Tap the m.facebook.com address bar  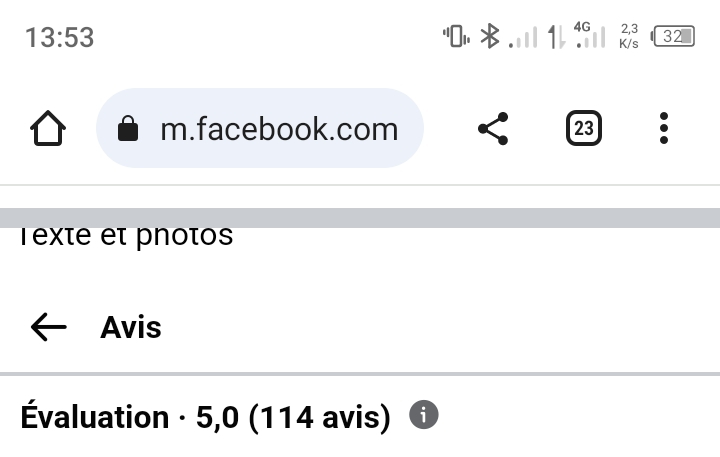coord(278,129)
